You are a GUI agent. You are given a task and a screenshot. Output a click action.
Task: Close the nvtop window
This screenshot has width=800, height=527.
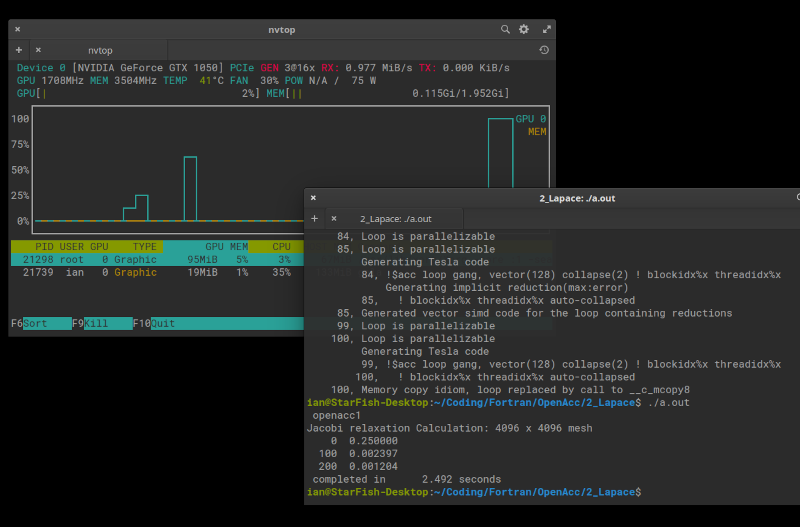pyautogui.click(x=17, y=29)
